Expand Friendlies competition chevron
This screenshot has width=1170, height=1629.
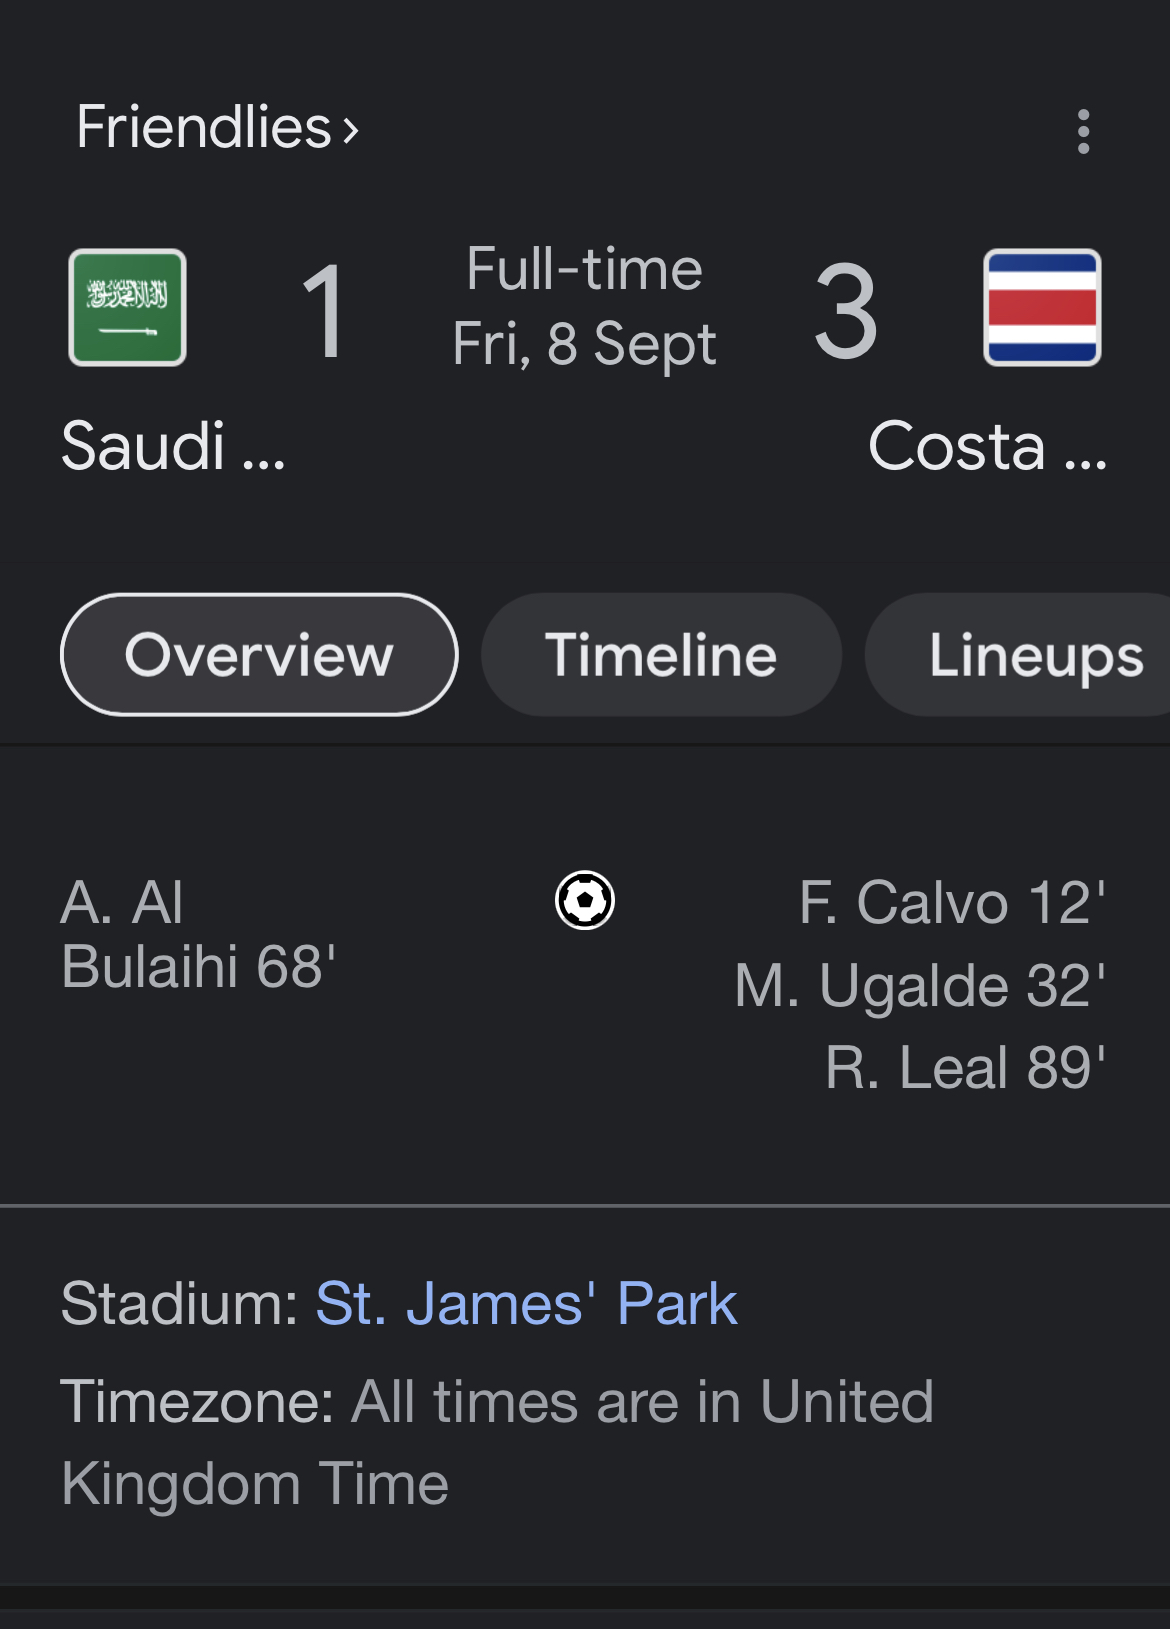click(350, 130)
